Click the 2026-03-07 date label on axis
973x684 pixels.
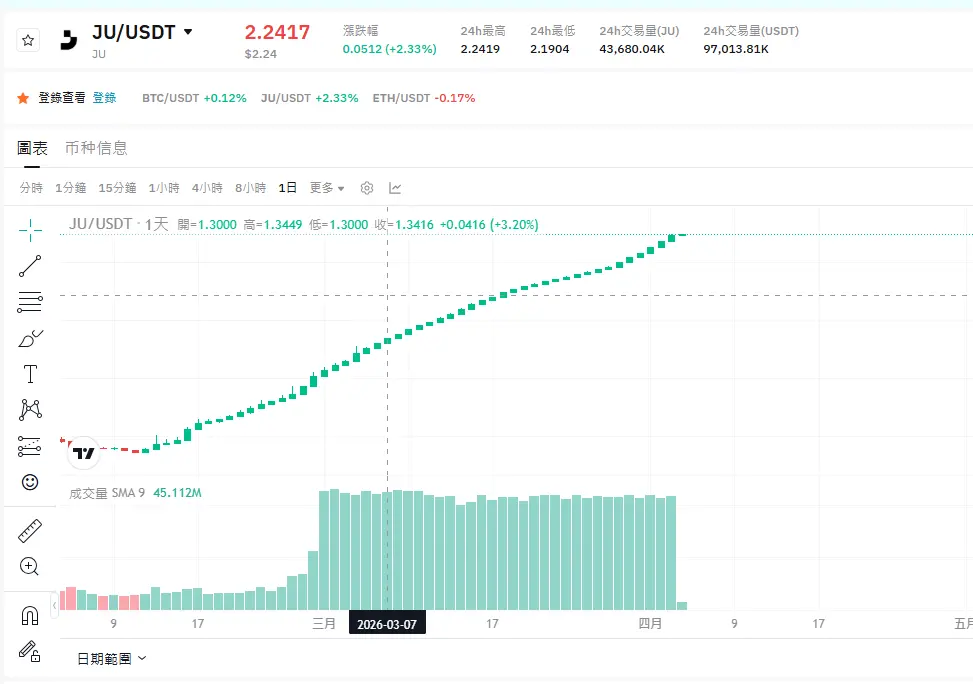pyautogui.click(x=387, y=624)
